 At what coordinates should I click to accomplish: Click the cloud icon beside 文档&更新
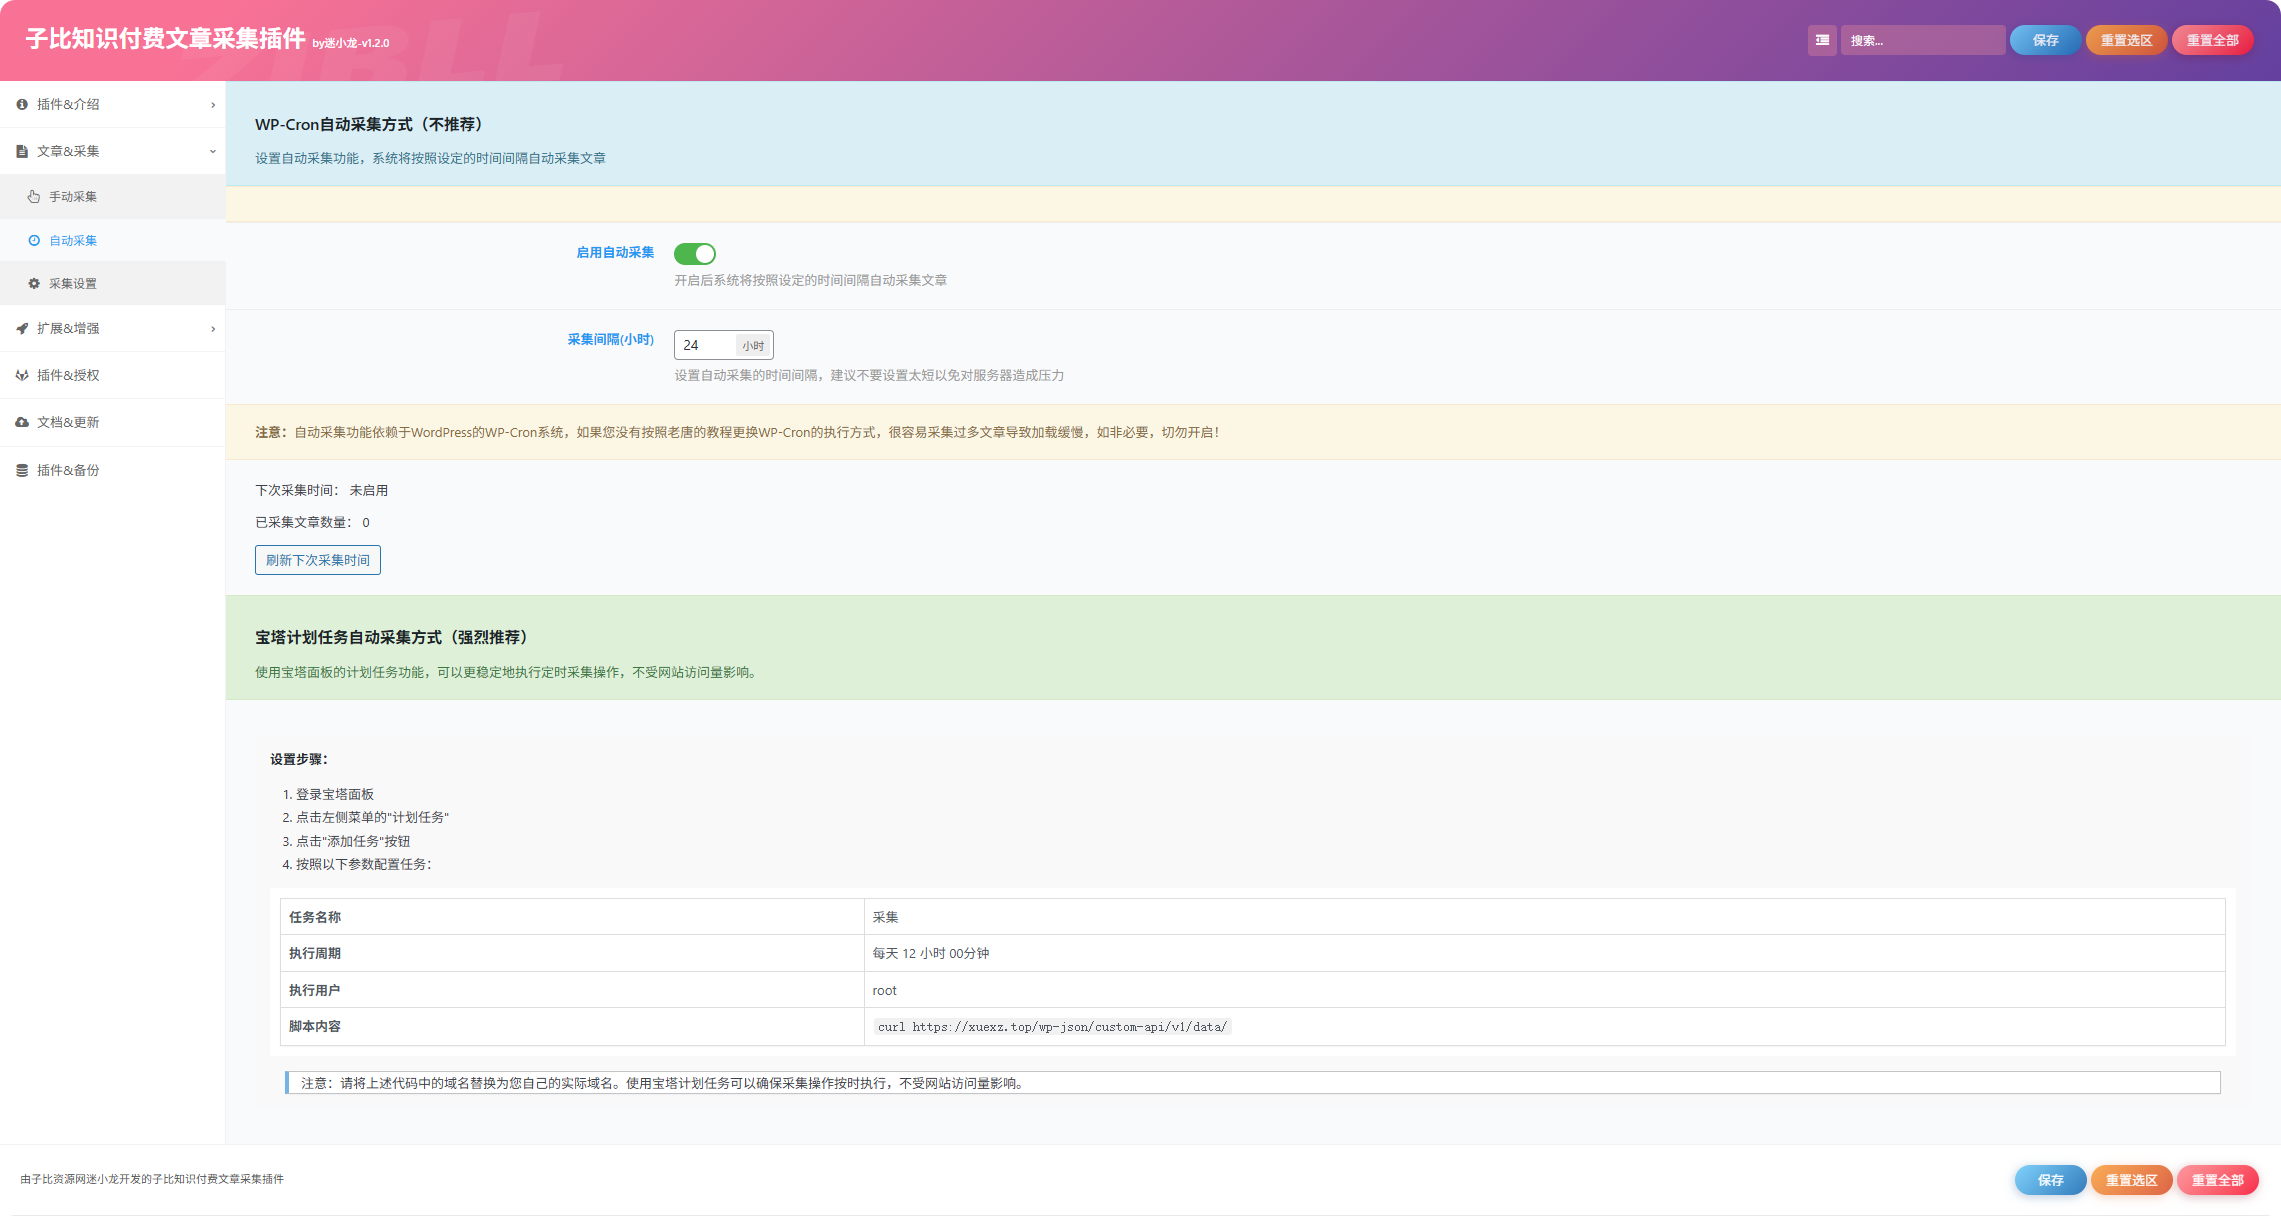point(22,422)
